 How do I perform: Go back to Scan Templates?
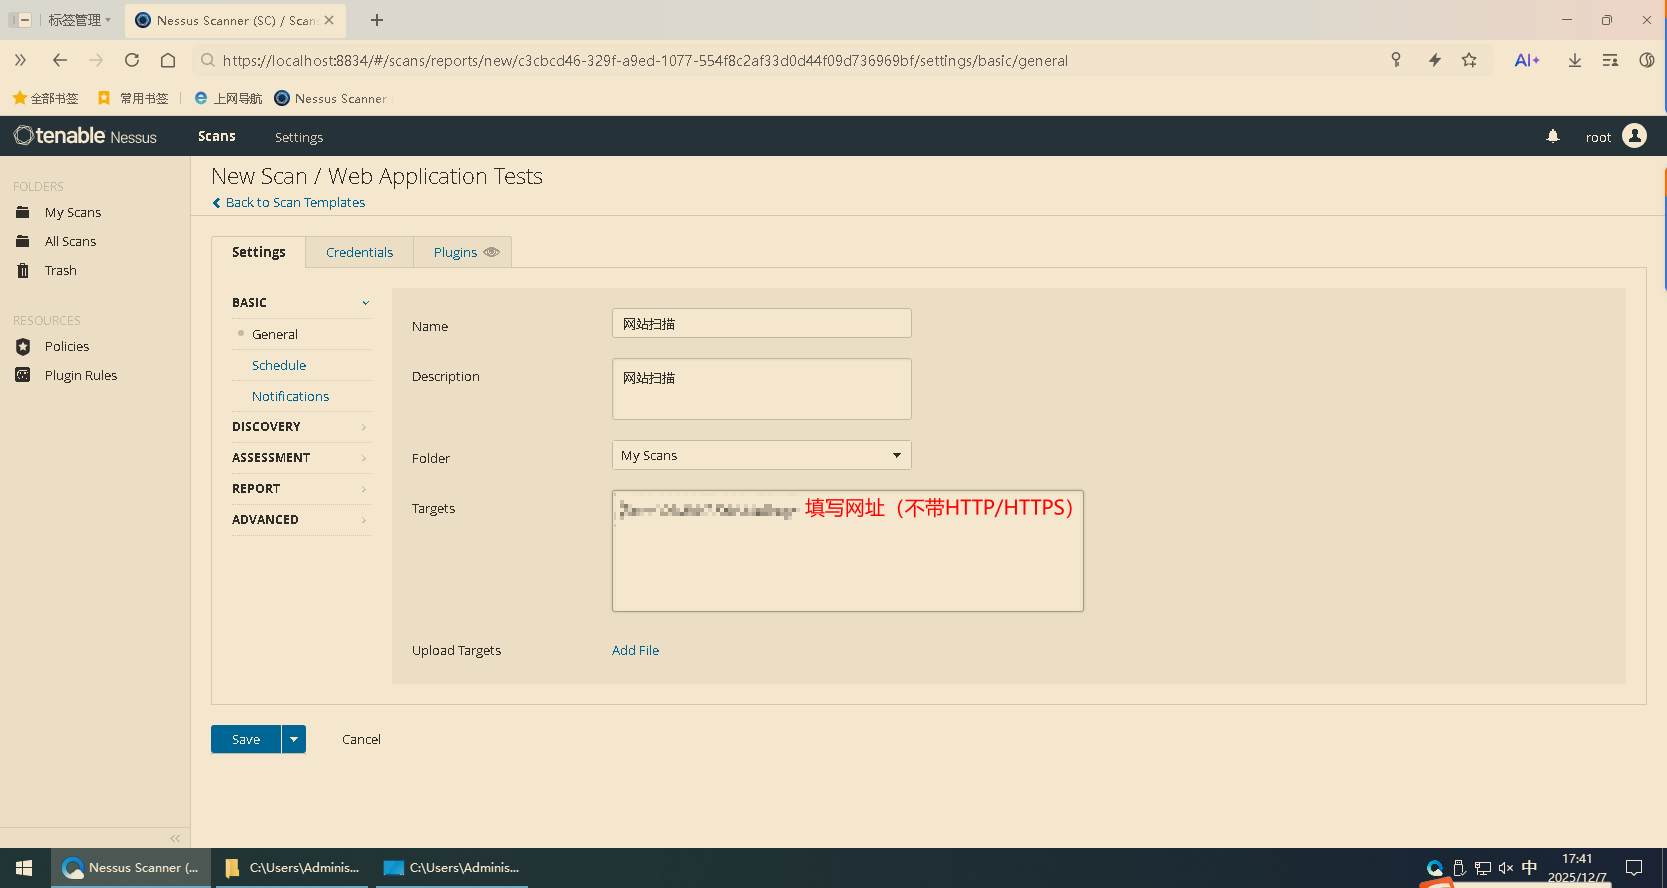coord(294,203)
